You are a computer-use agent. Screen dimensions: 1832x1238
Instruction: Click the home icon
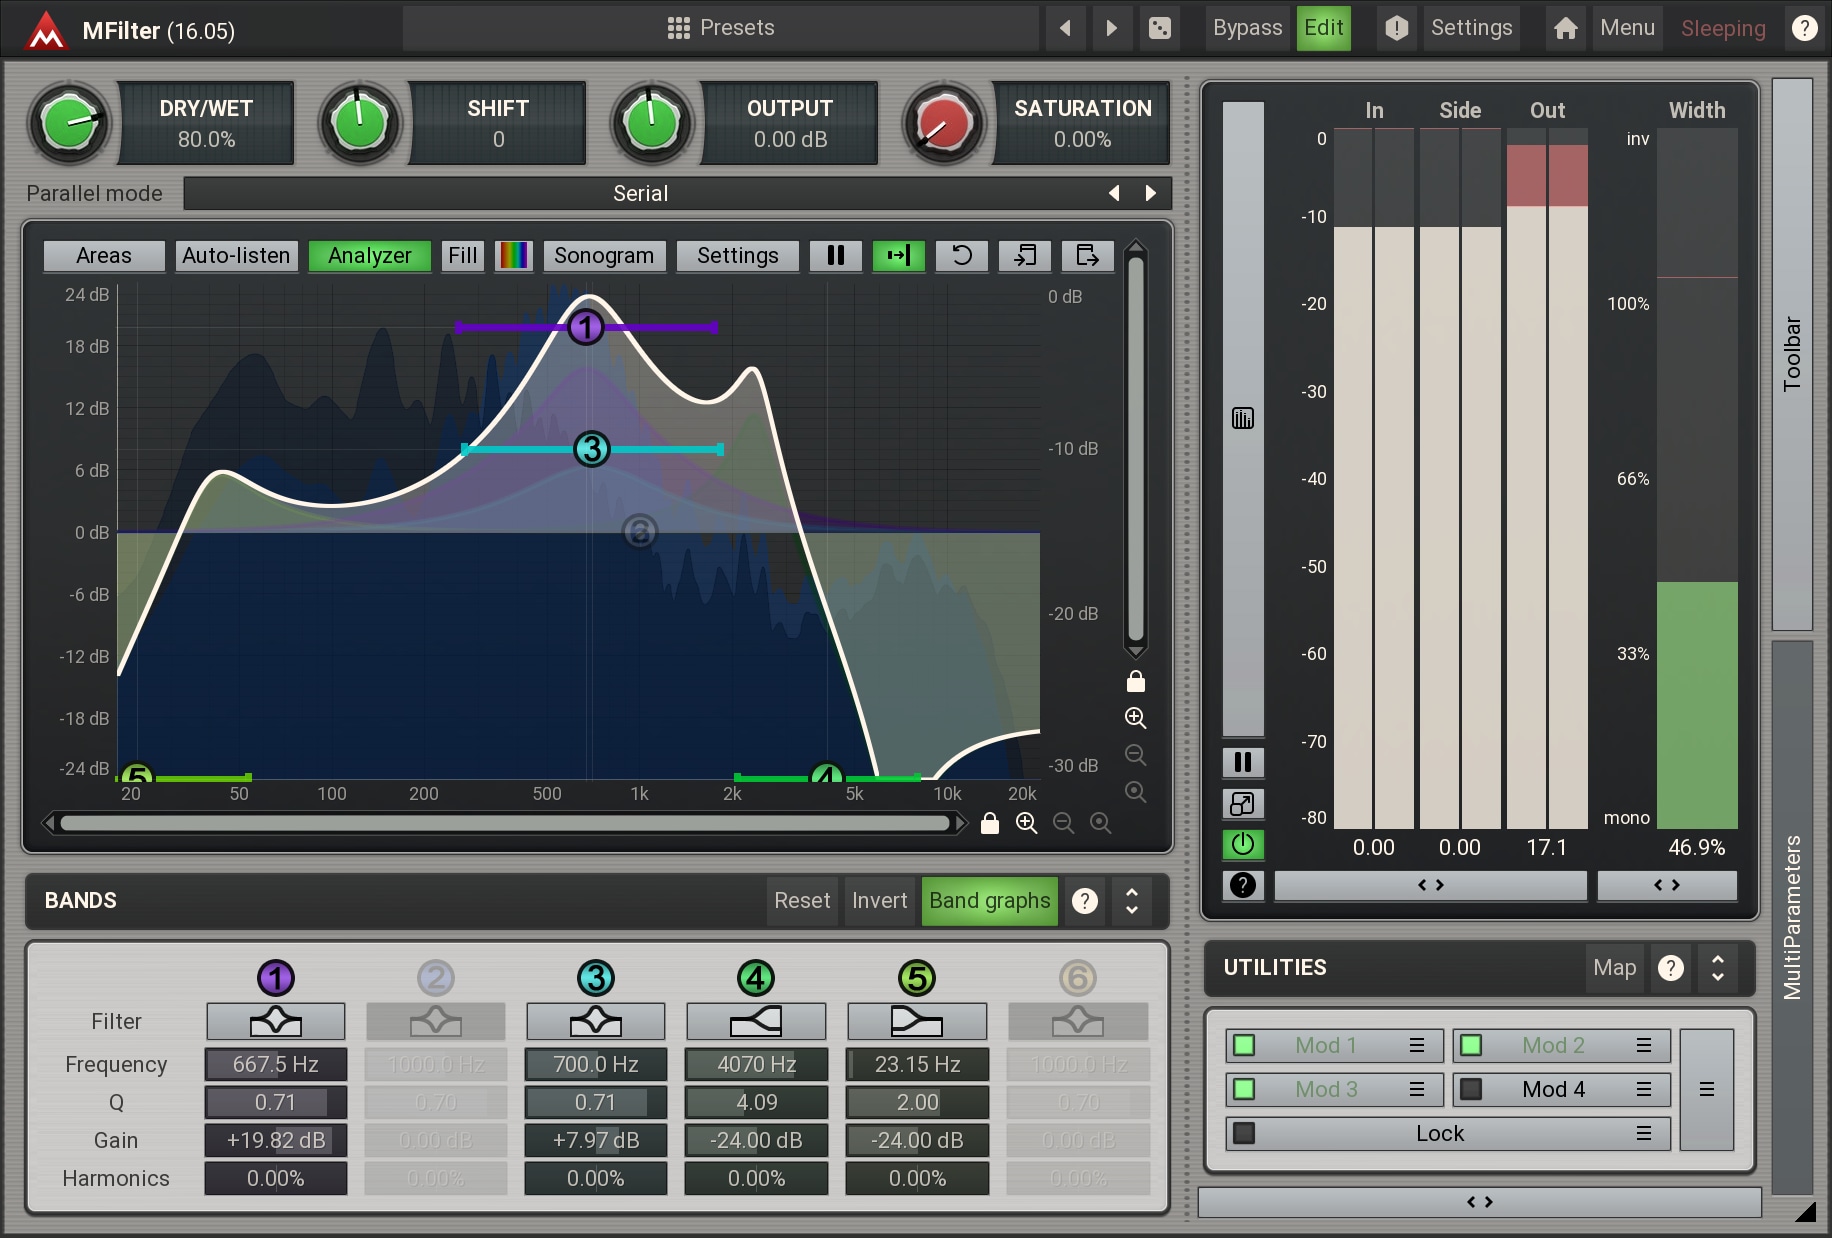(x=1566, y=28)
